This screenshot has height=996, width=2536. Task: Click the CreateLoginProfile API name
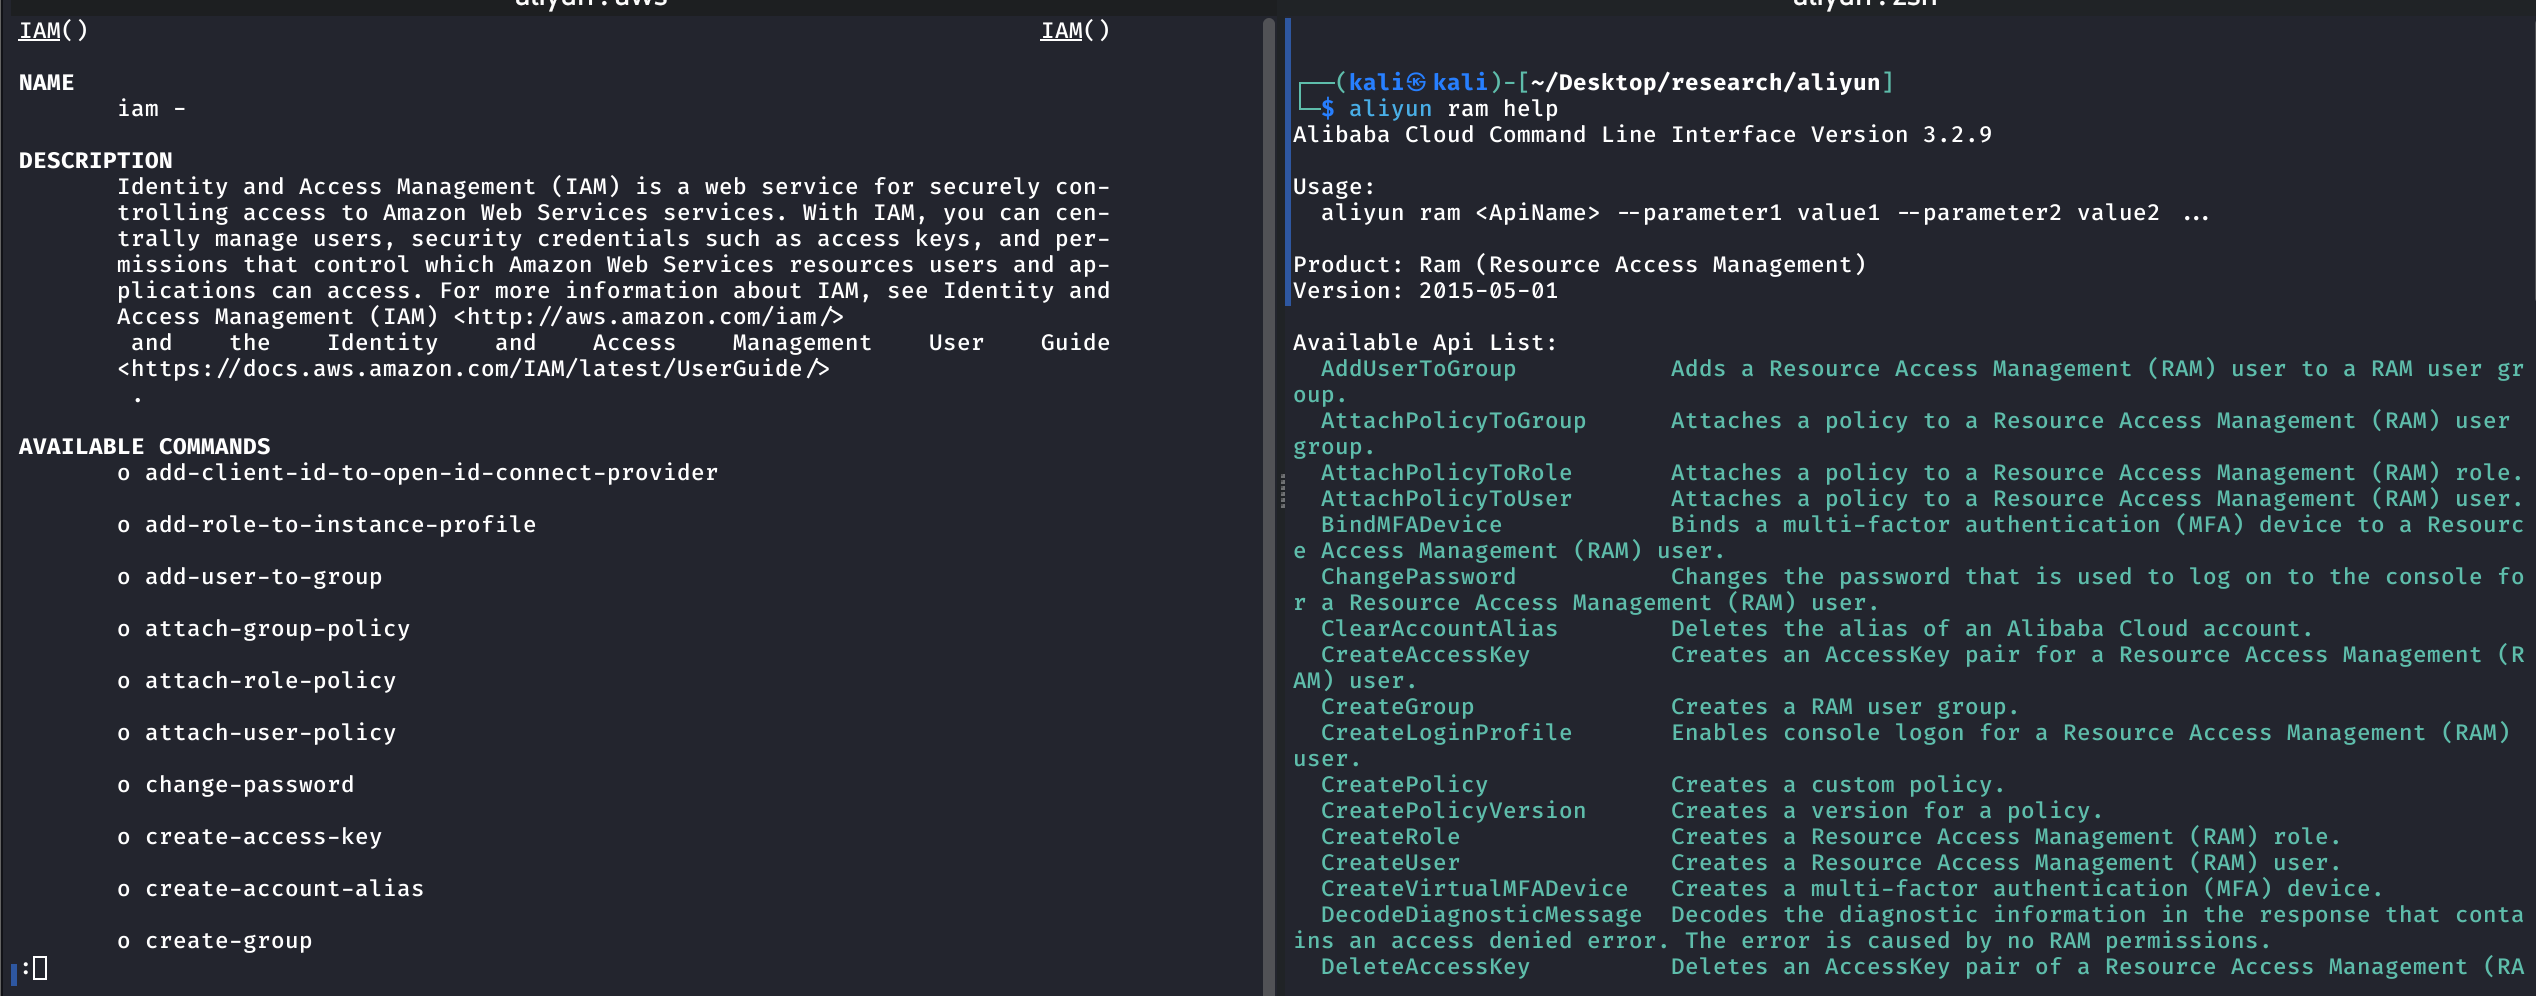point(1445,733)
